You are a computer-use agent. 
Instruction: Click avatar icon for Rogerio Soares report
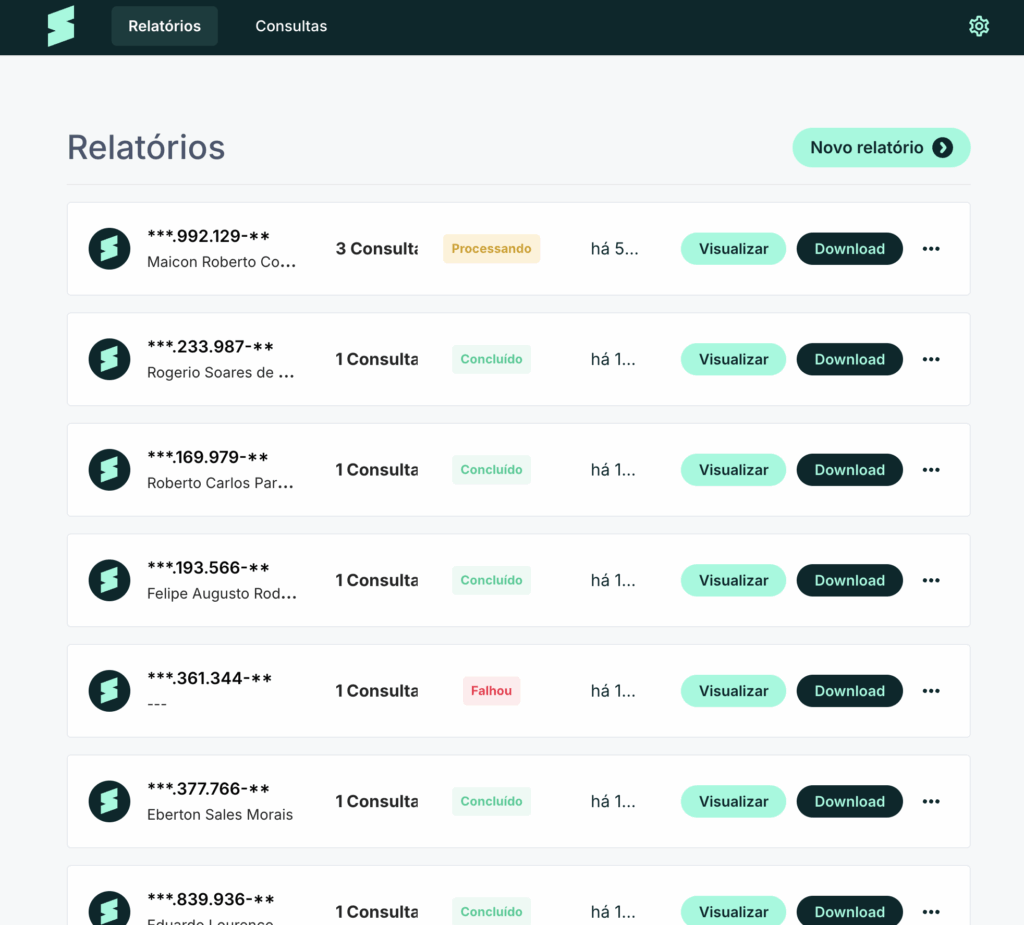(x=109, y=359)
